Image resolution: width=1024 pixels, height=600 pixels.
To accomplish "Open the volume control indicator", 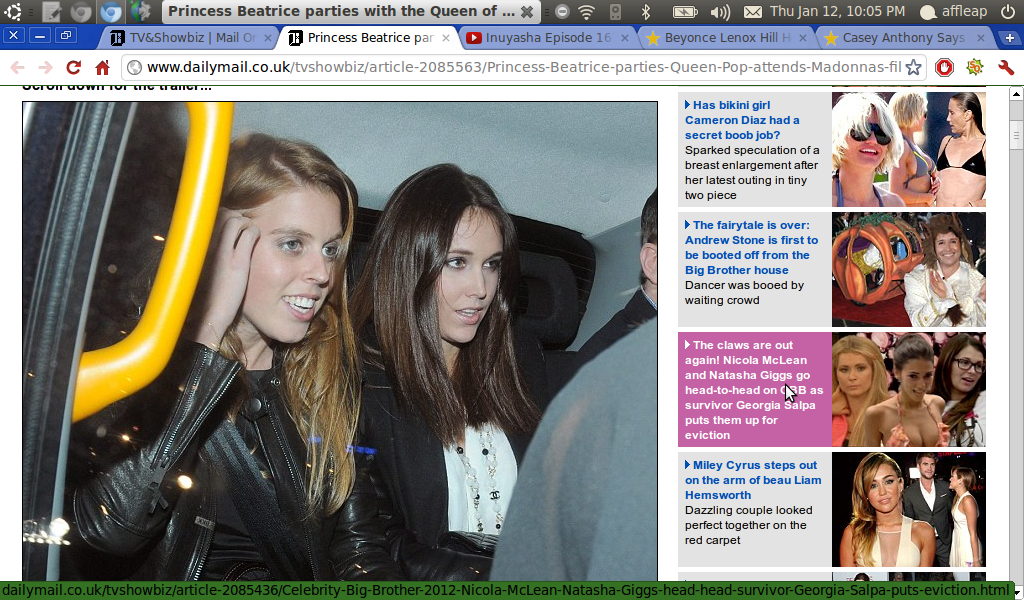I will pos(720,12).
